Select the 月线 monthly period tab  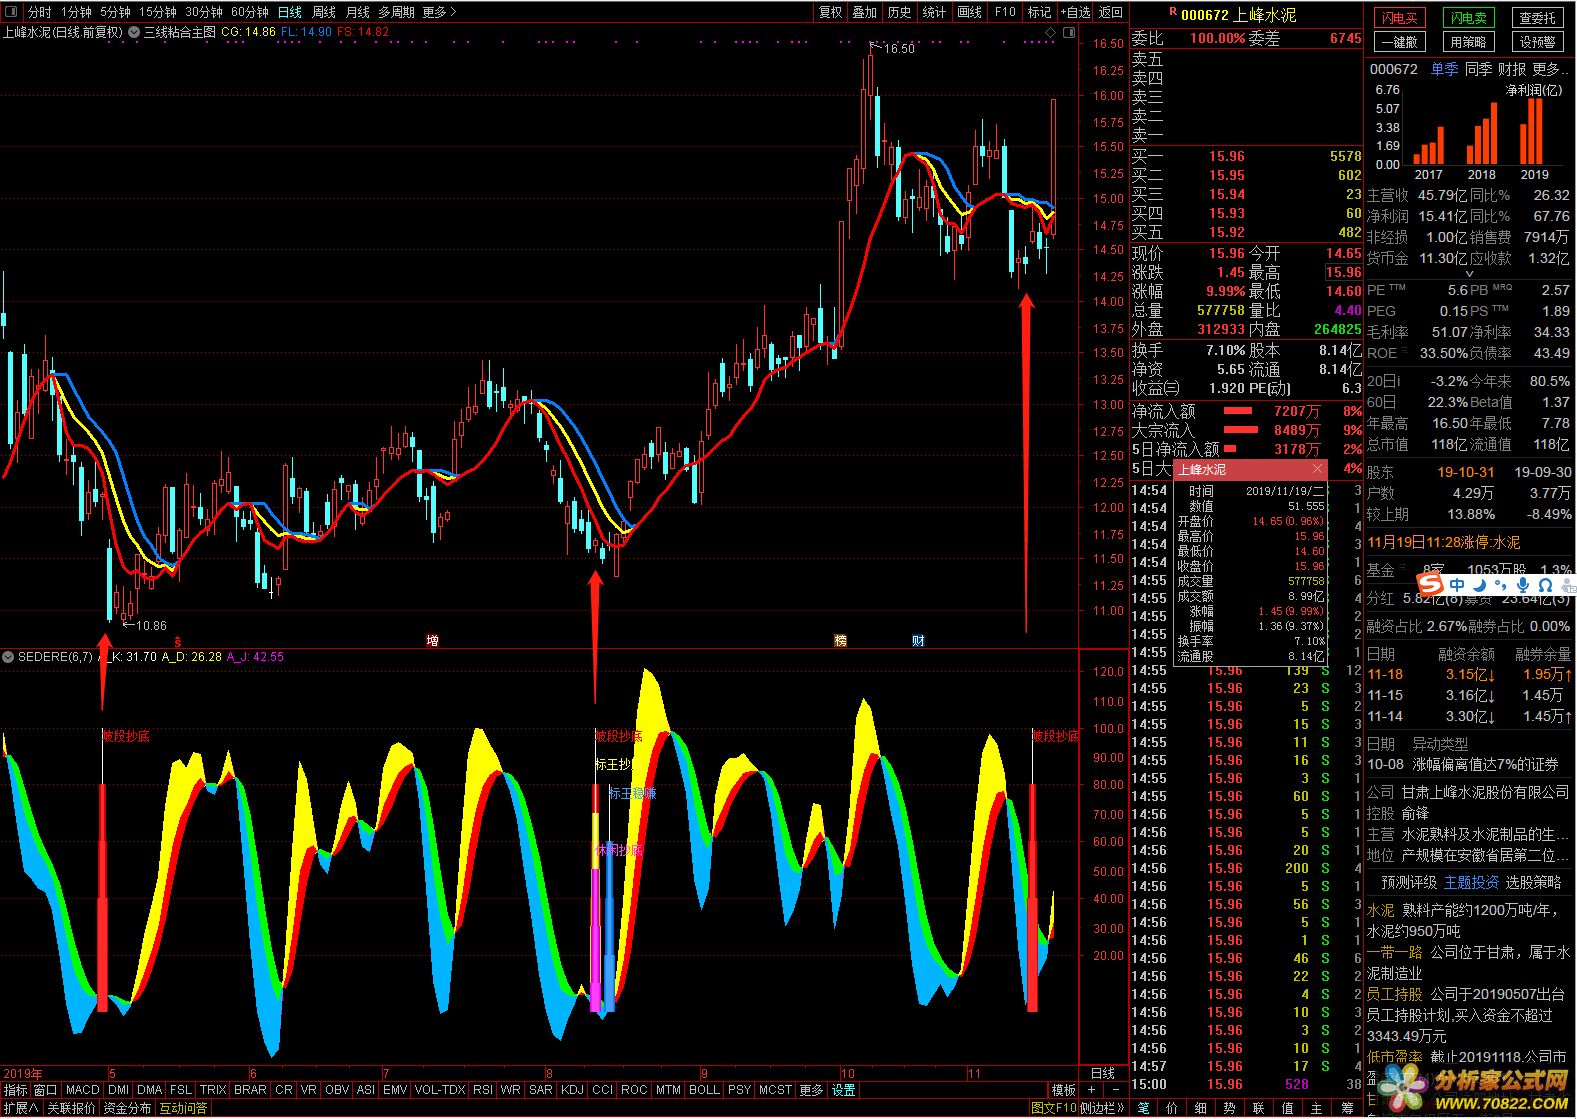coord(358,12)
